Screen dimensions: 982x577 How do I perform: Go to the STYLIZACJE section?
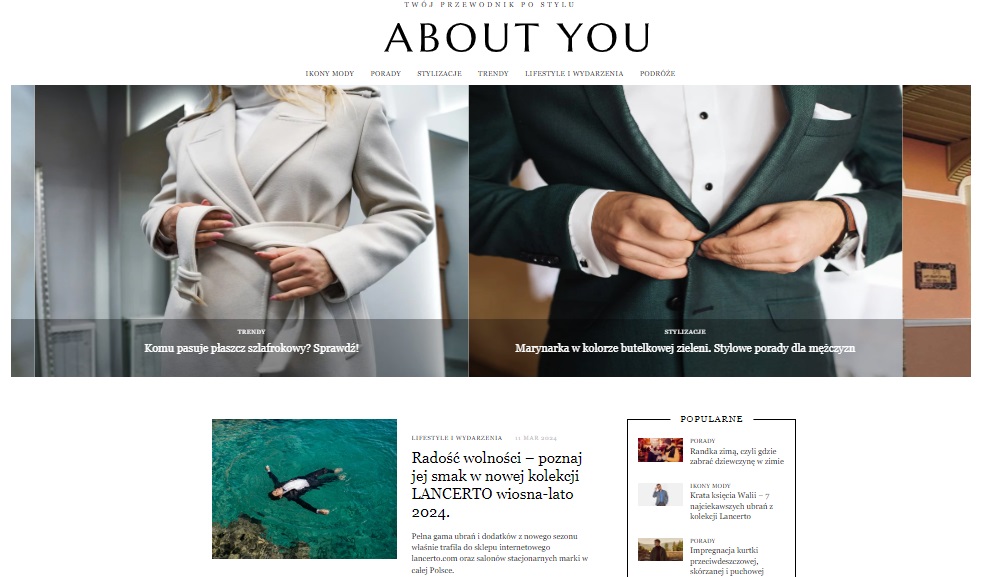pyautogui.click(x=439, y=73)
